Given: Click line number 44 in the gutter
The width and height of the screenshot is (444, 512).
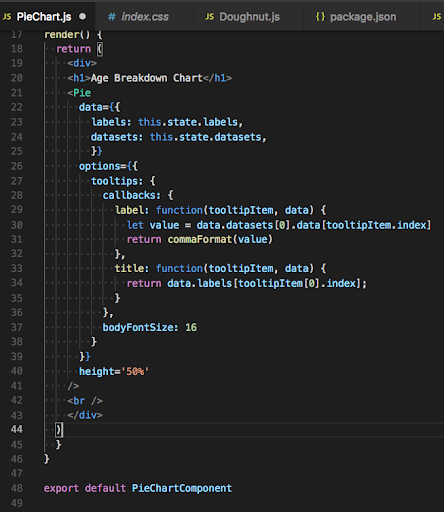Looking at the screenshot, I should (17, 429).
